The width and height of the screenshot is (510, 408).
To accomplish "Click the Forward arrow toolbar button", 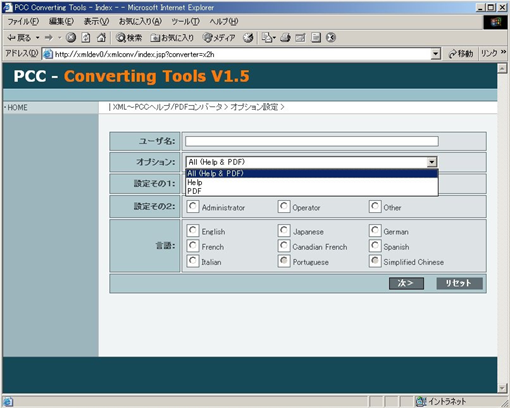I will (49, 38).
